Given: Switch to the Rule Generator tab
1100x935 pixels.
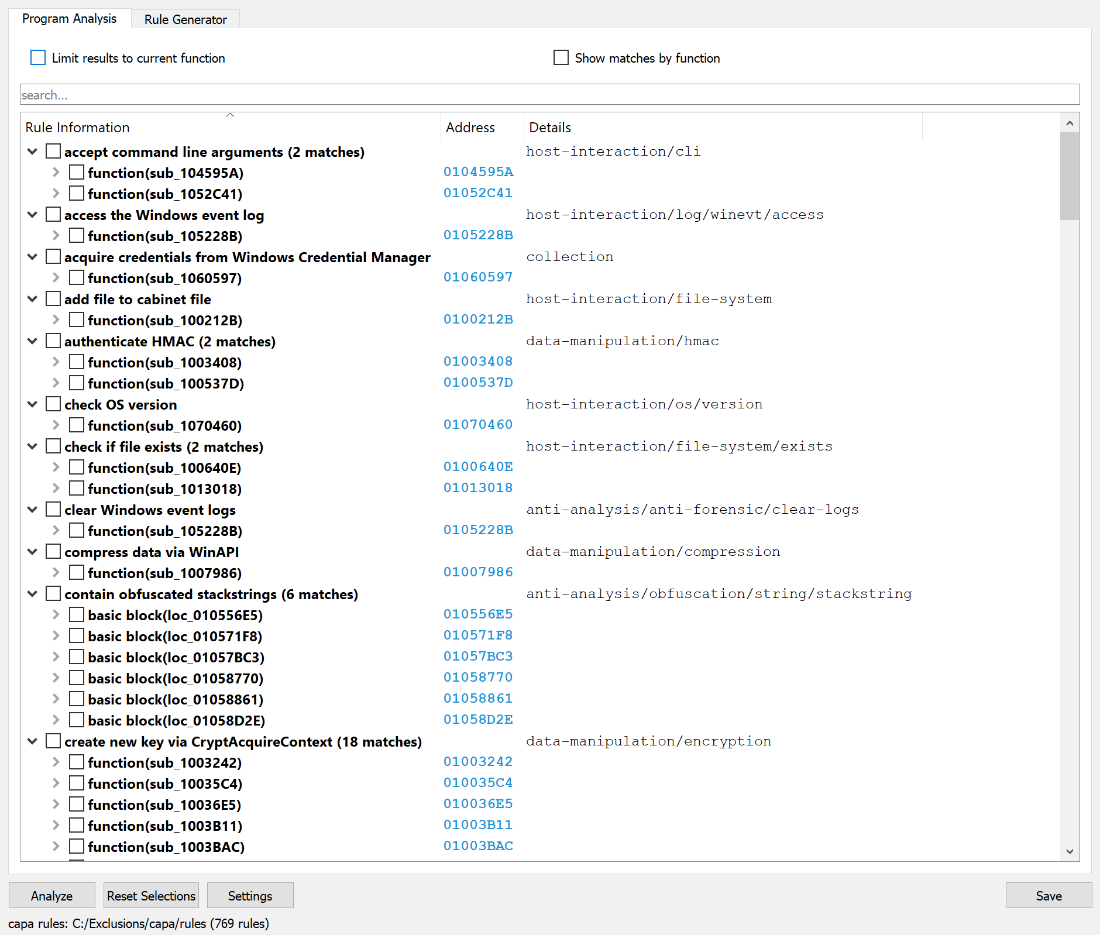Looking at the screenshot, I should pos(184,18).
